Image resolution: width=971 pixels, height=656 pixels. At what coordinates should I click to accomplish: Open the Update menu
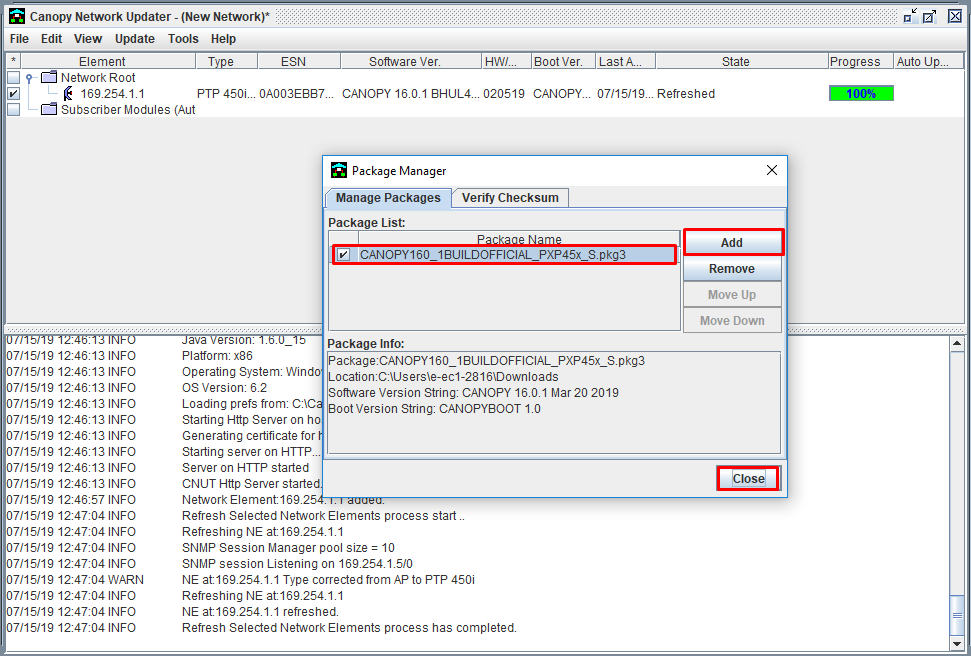(134, 38)
